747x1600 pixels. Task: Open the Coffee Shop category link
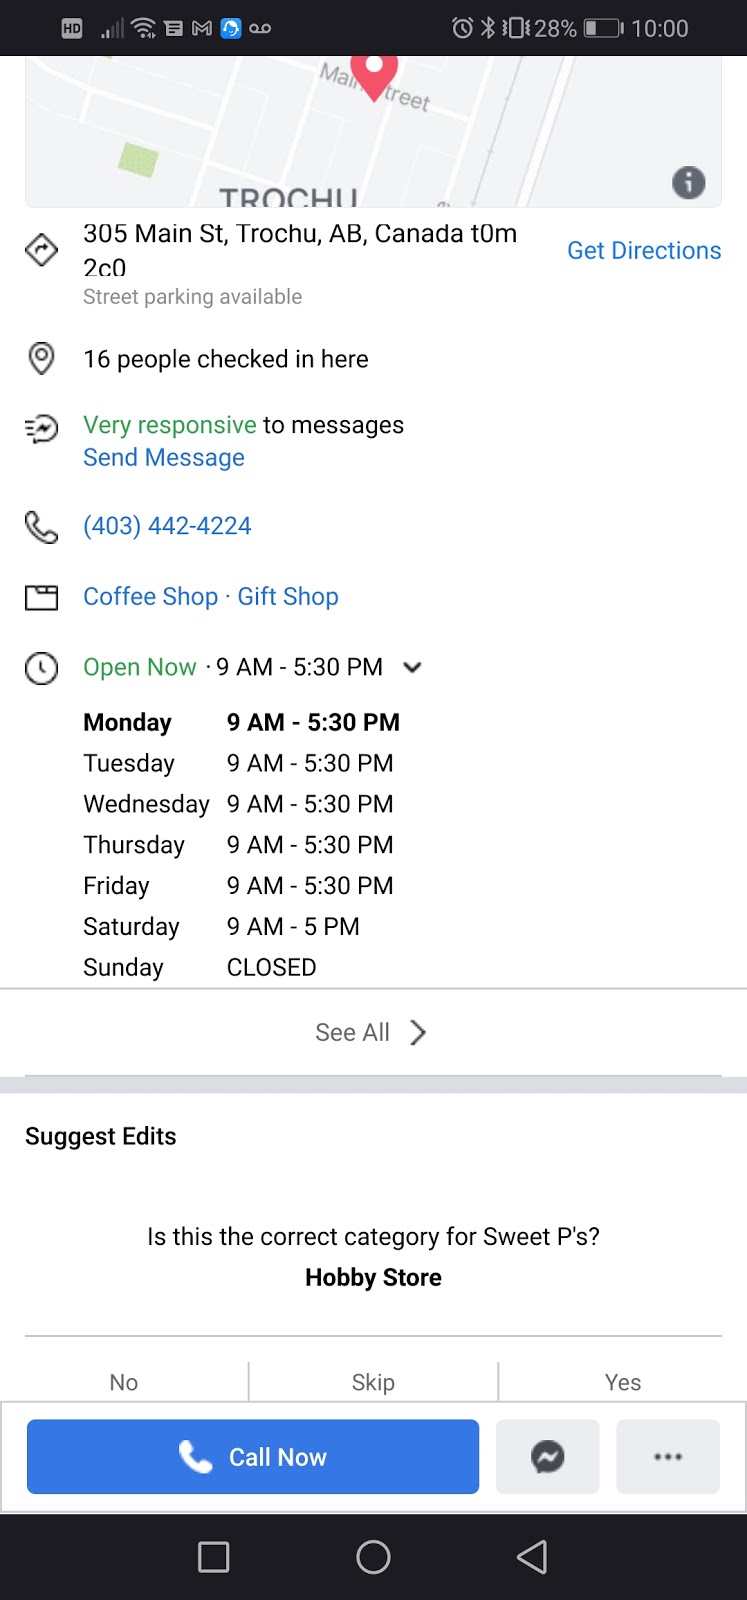pyautogui.click(x=150, y=596)
